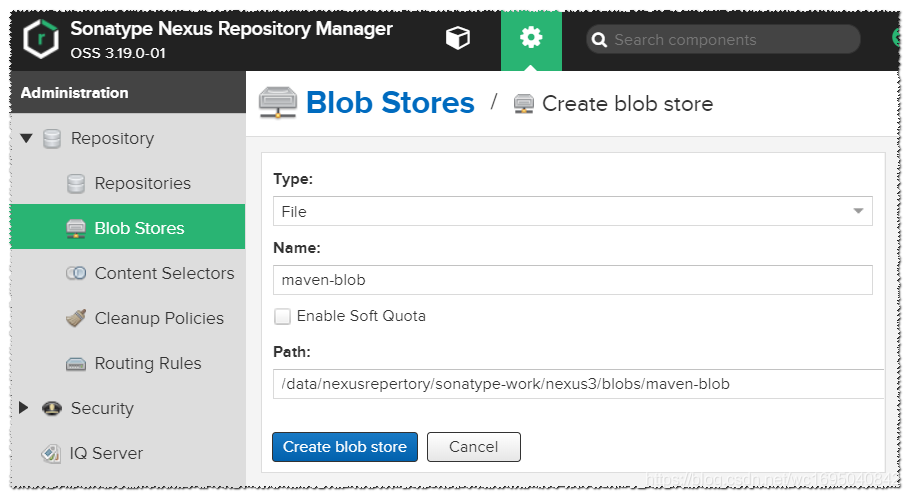Open the Administration gear icon
The width and height of the screenshot is (910, 498).
click(x=531, y=38)
